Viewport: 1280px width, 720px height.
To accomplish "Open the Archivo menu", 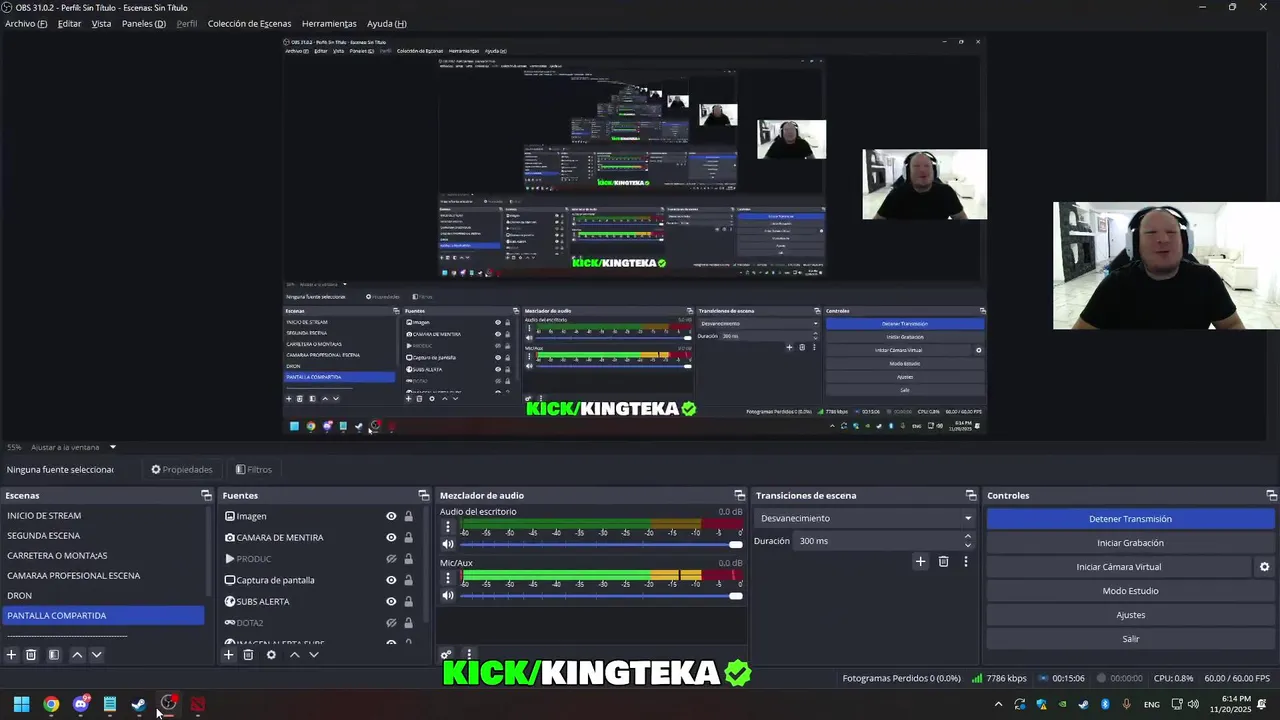I will pos(26,23).
